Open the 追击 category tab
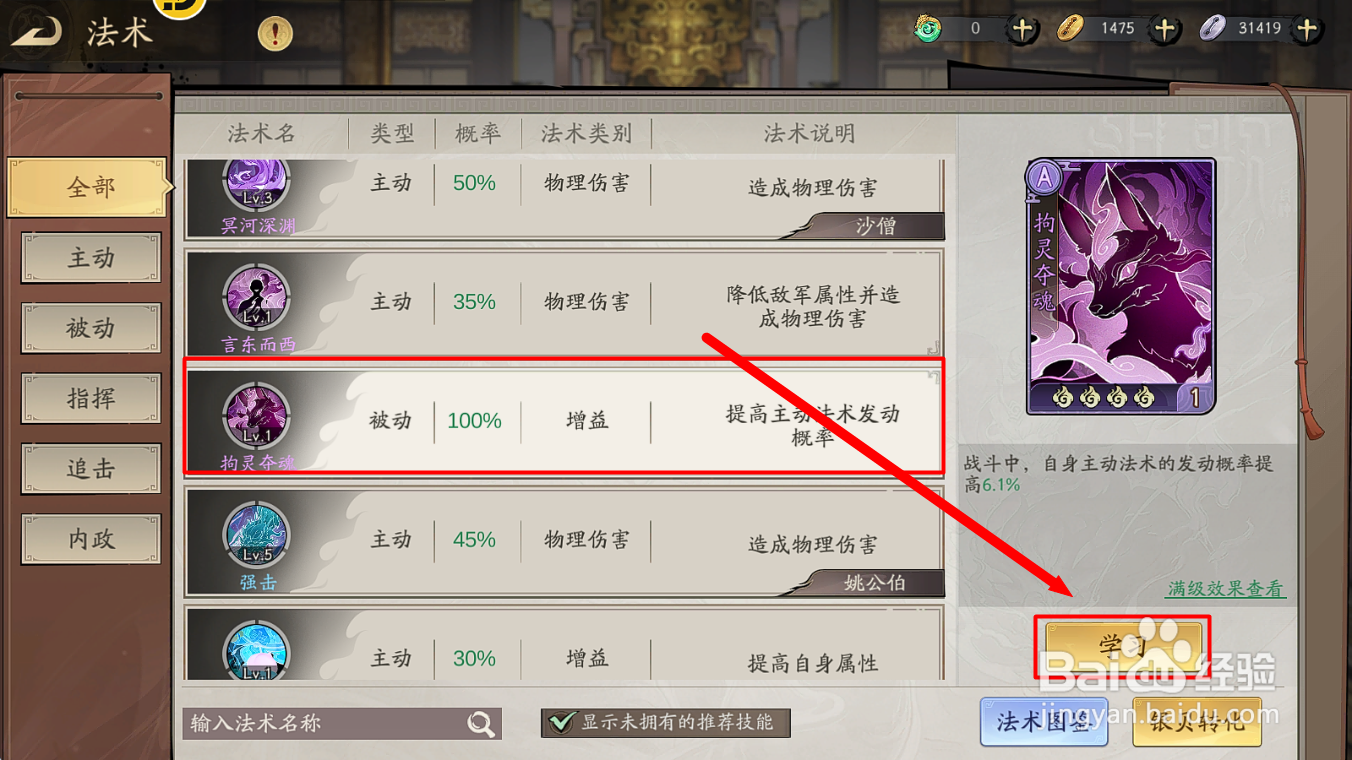Screen dimensions: 1352x760 (x=91, y=469)
